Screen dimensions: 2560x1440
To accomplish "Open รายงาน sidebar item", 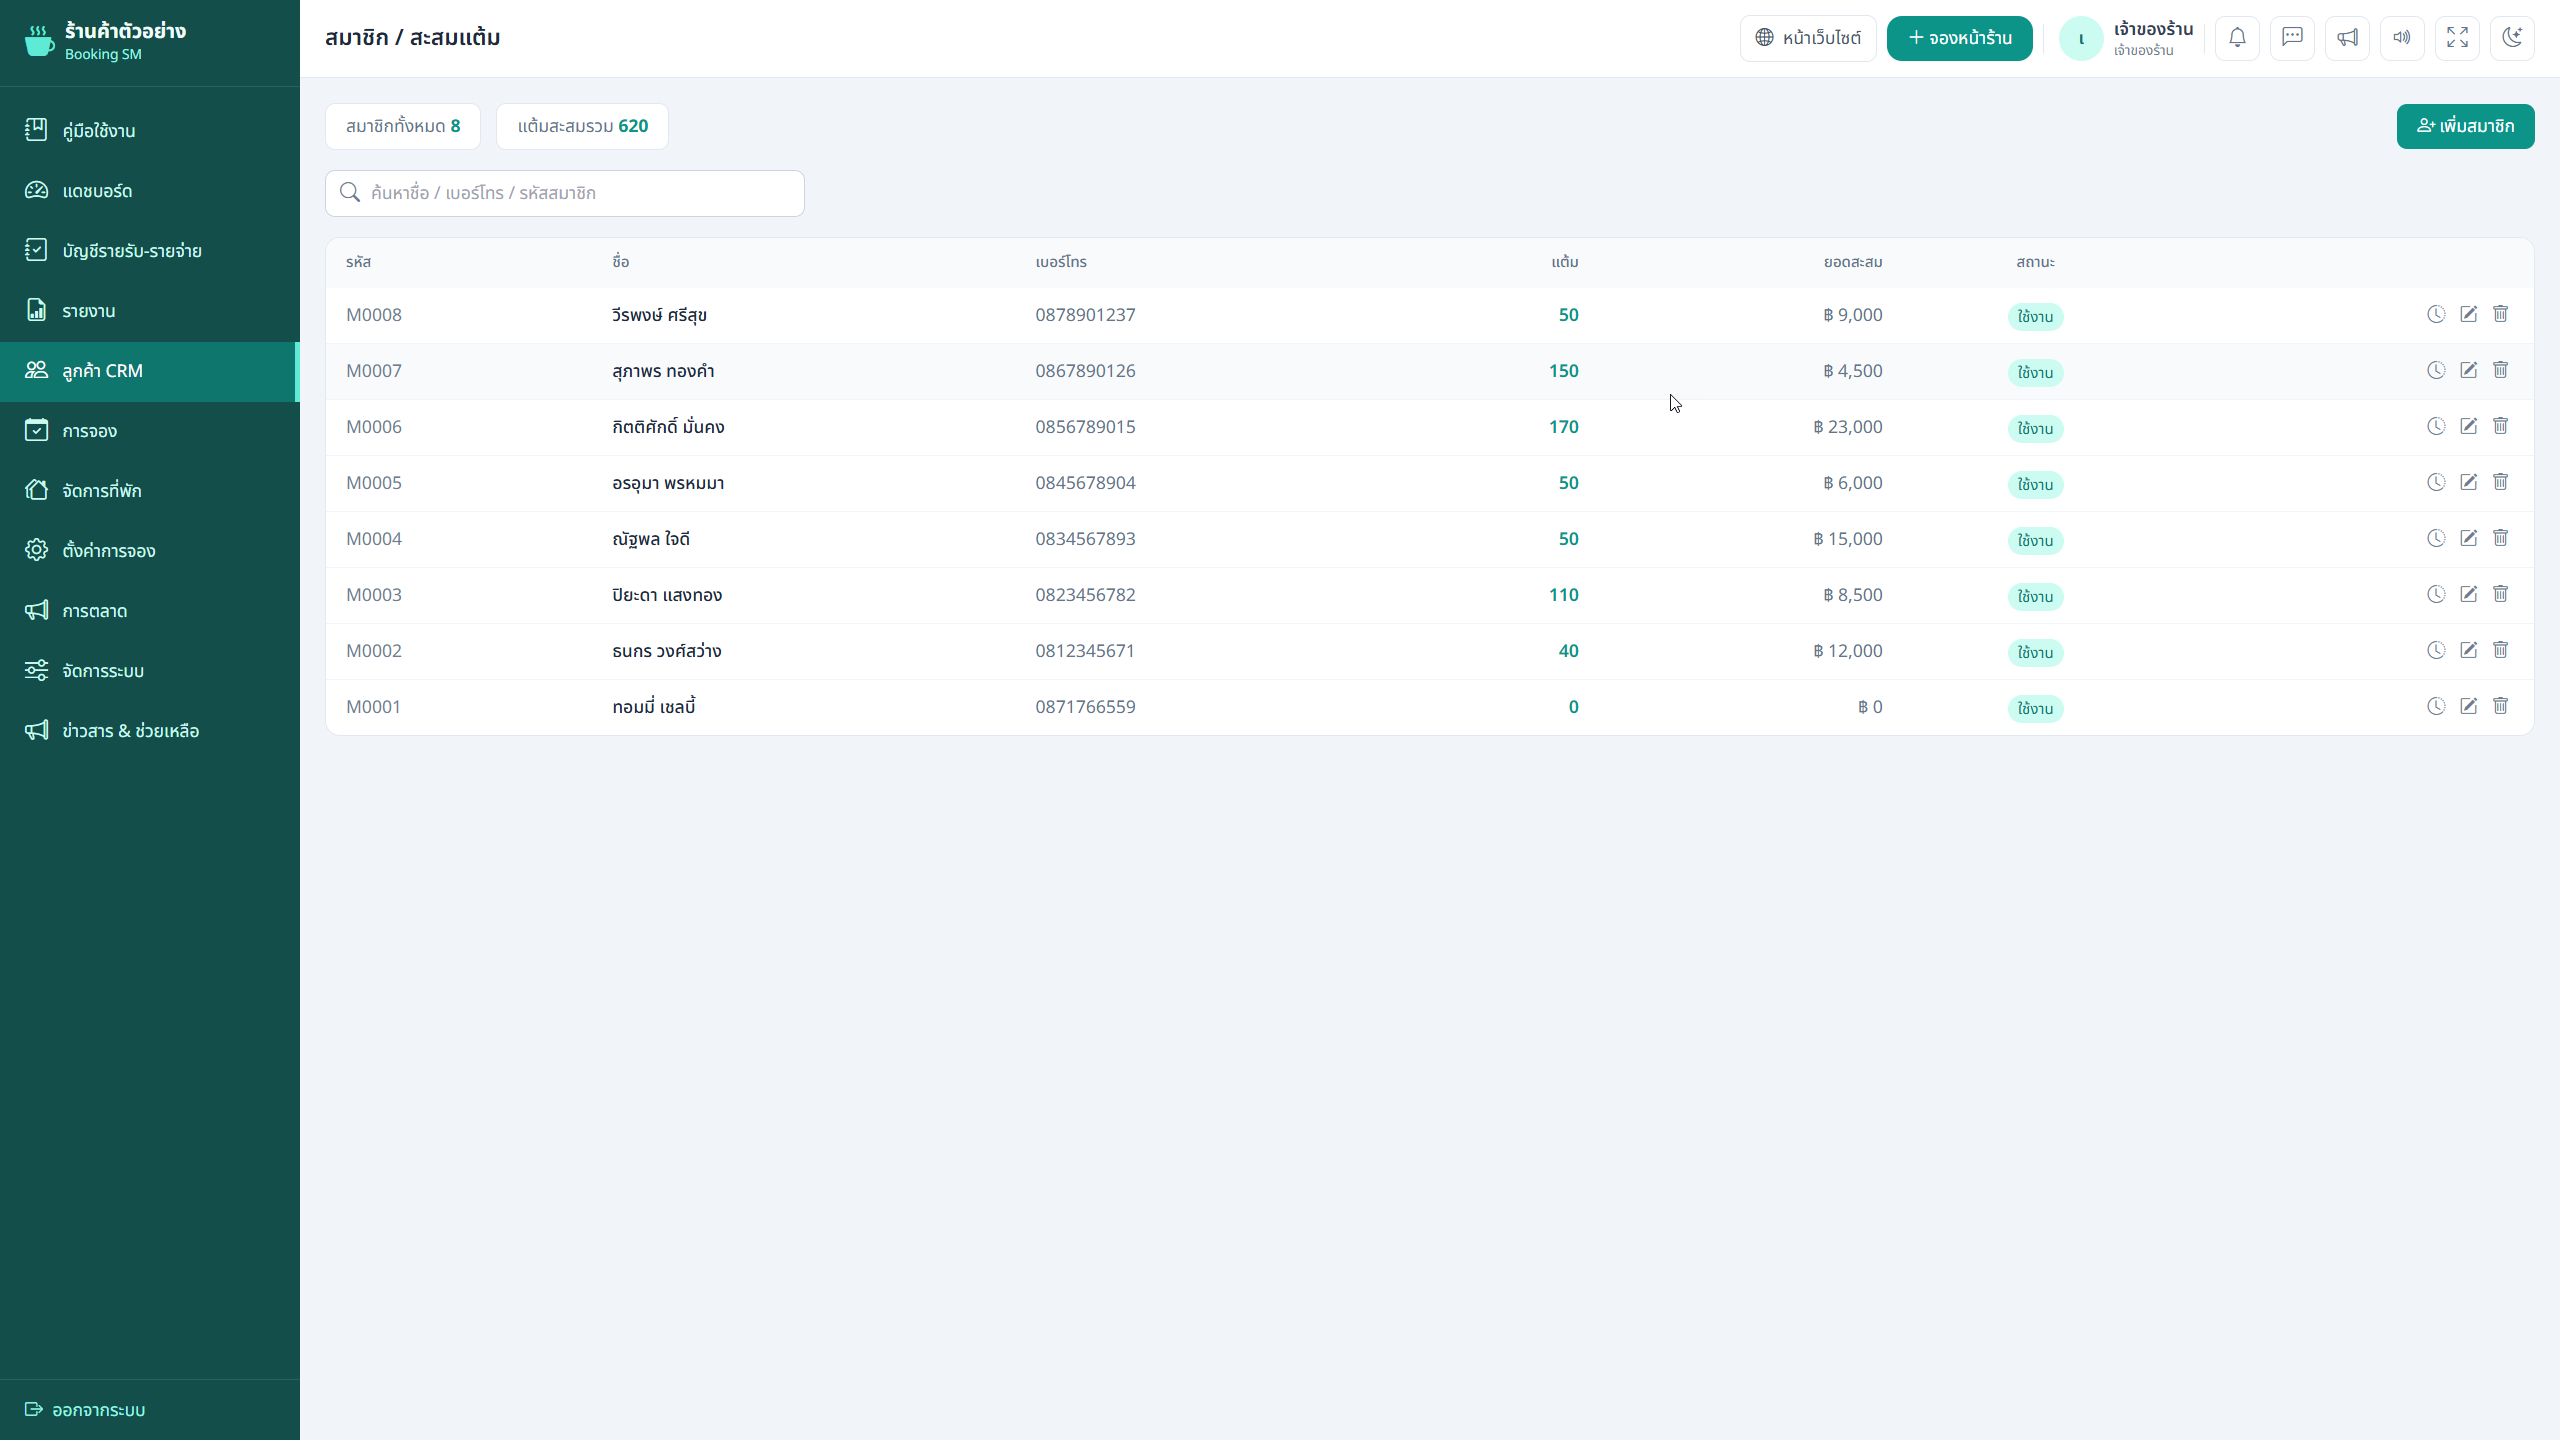I will (150, 310).
